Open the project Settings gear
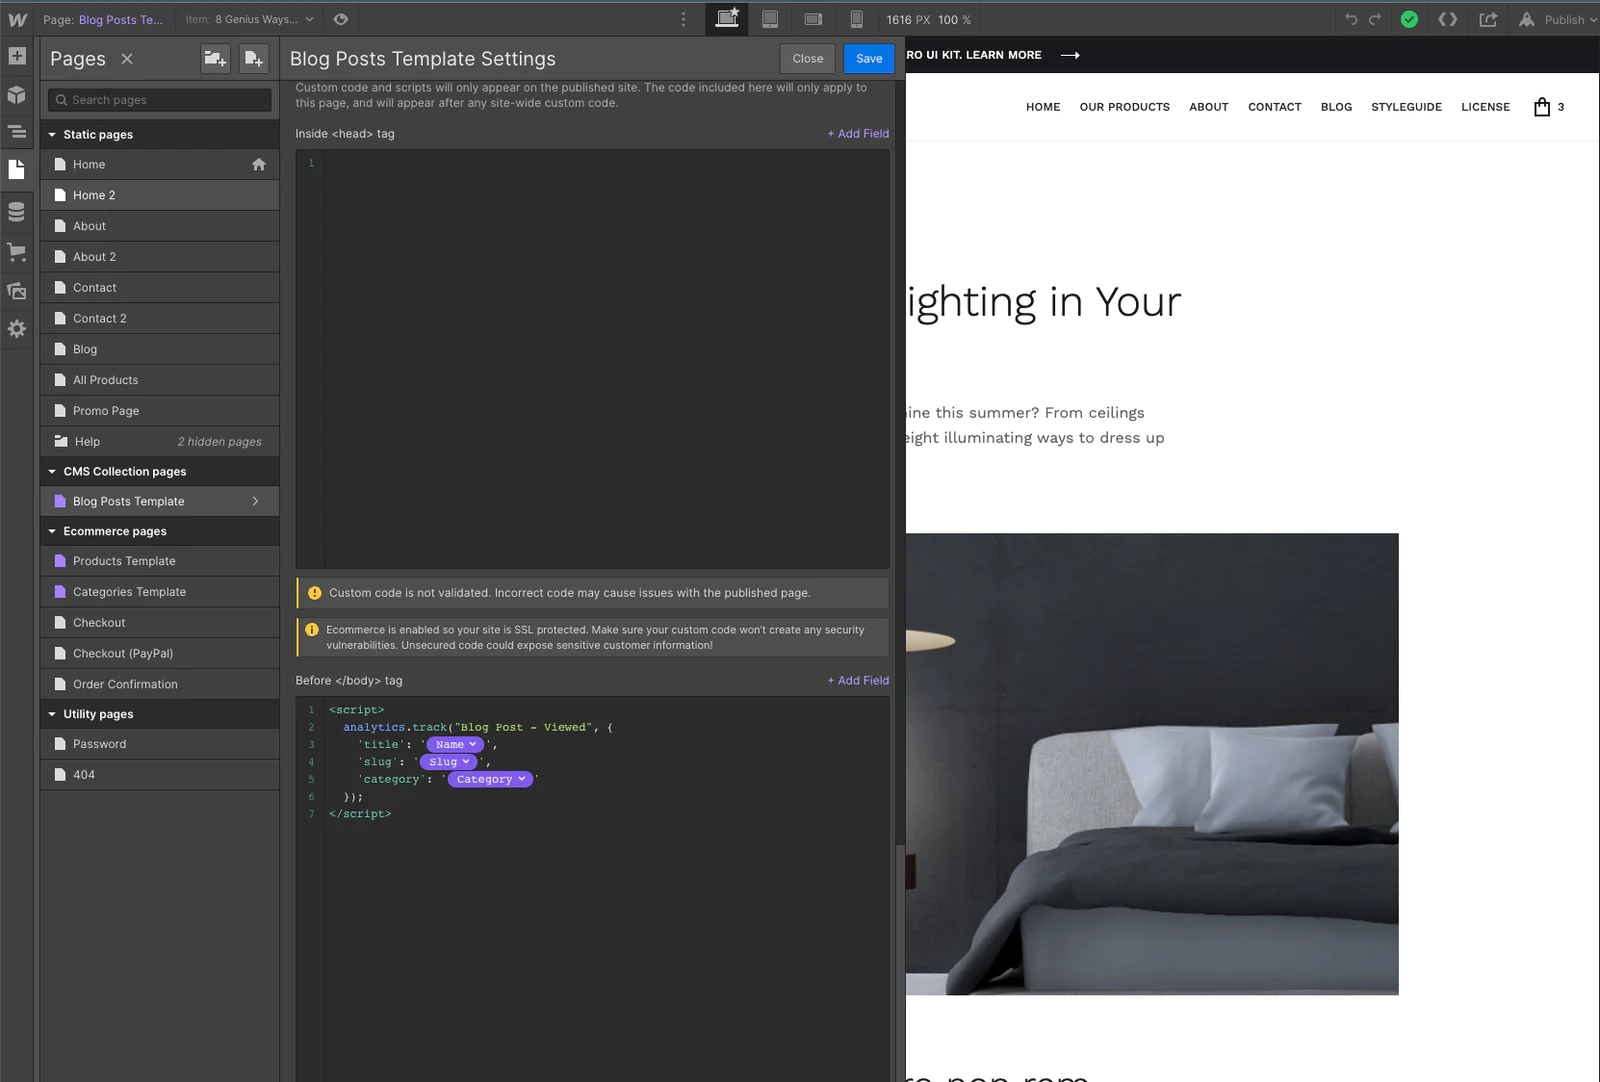Image resolution: width=1600 pixels, height=1082 pixels. pyautogui.click(x=17, y=329)
